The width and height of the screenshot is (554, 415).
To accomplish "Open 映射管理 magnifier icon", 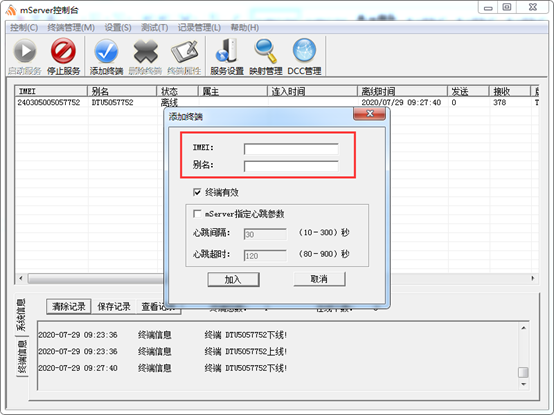I will point(265,51).
